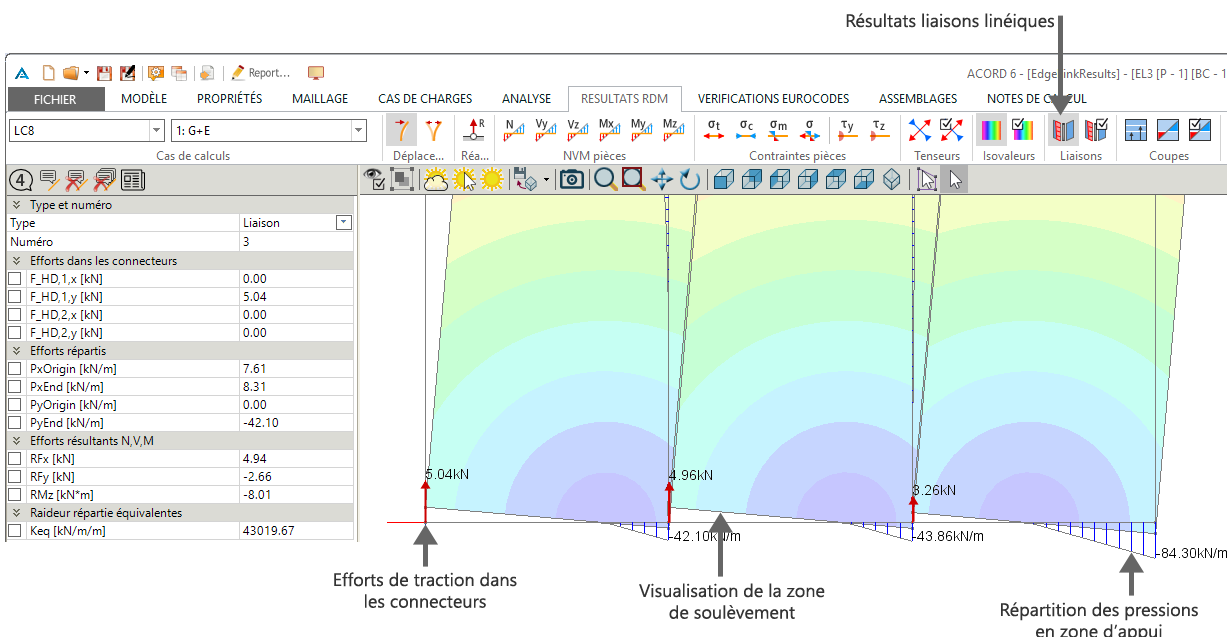Image resolution: width=1230 pixels, height=637 pixels.
Task: Click the newspaper-style results list icon
Action: pos(133,180)
